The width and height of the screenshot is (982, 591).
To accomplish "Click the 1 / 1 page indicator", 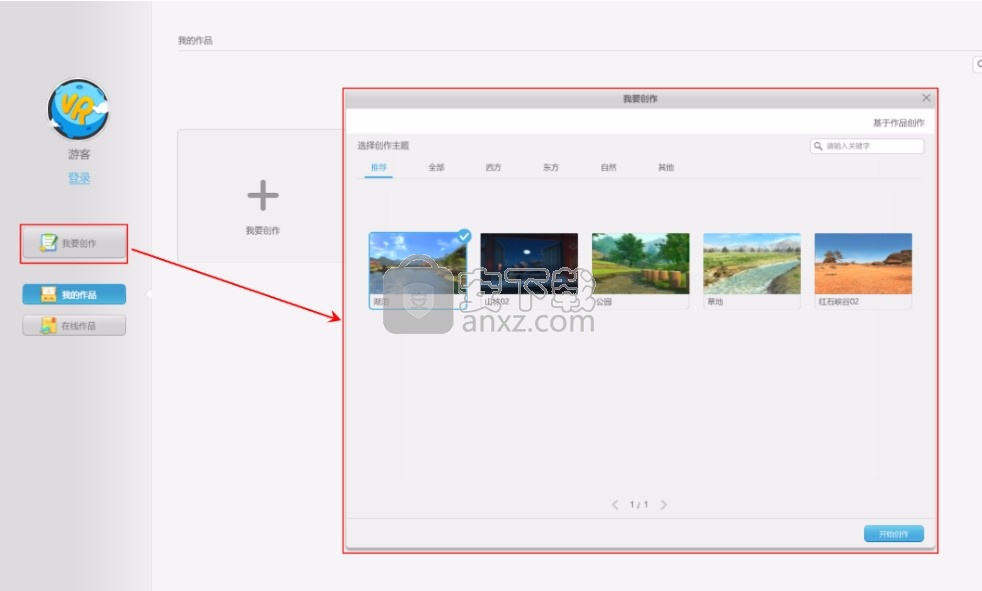I will coord(639,505).
